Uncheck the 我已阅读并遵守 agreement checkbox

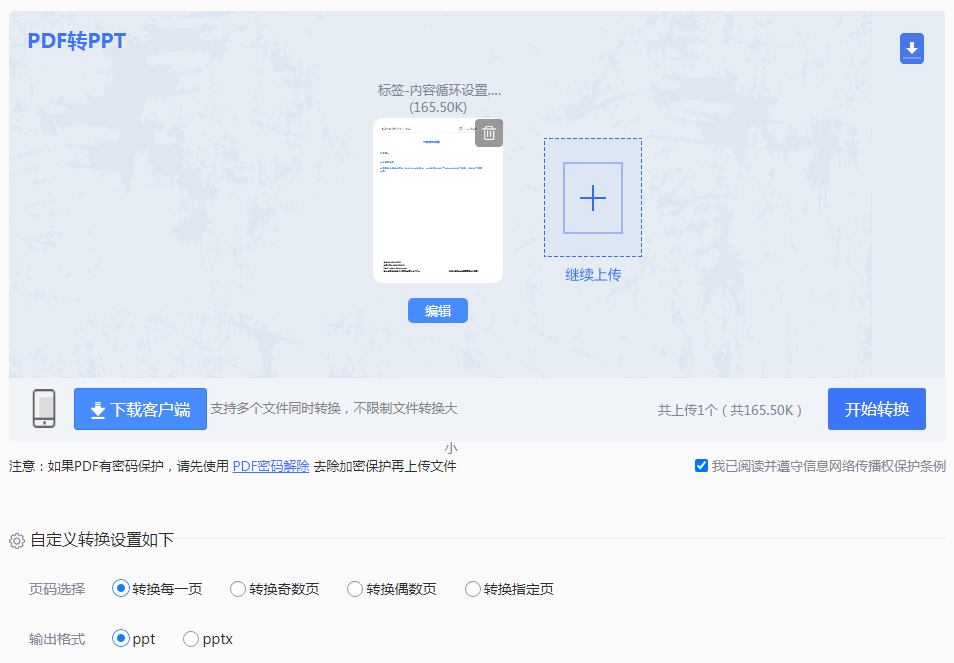pyautogui.click(x=701, y=465)
